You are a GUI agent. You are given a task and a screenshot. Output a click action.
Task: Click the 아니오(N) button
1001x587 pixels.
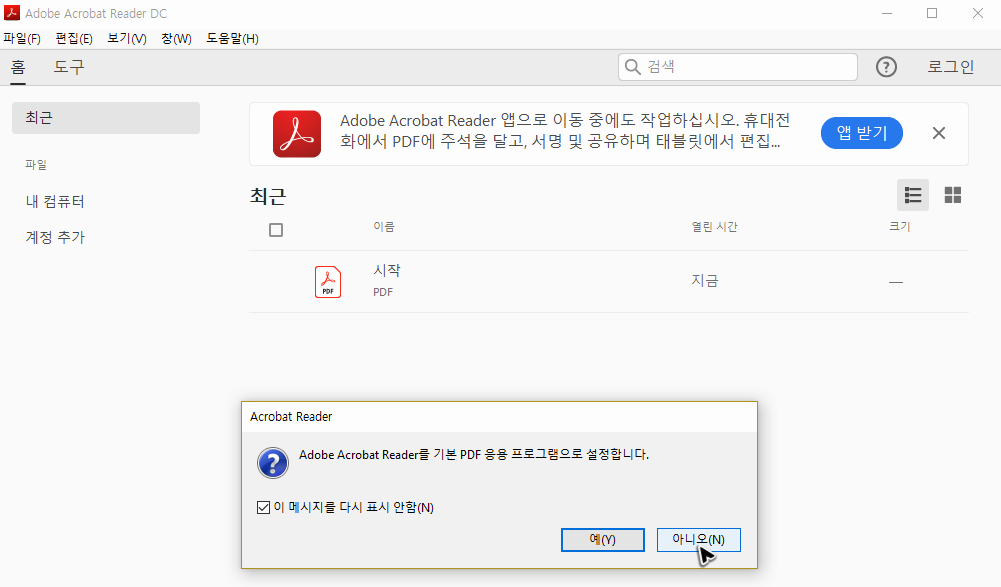(x=698, y=540)
